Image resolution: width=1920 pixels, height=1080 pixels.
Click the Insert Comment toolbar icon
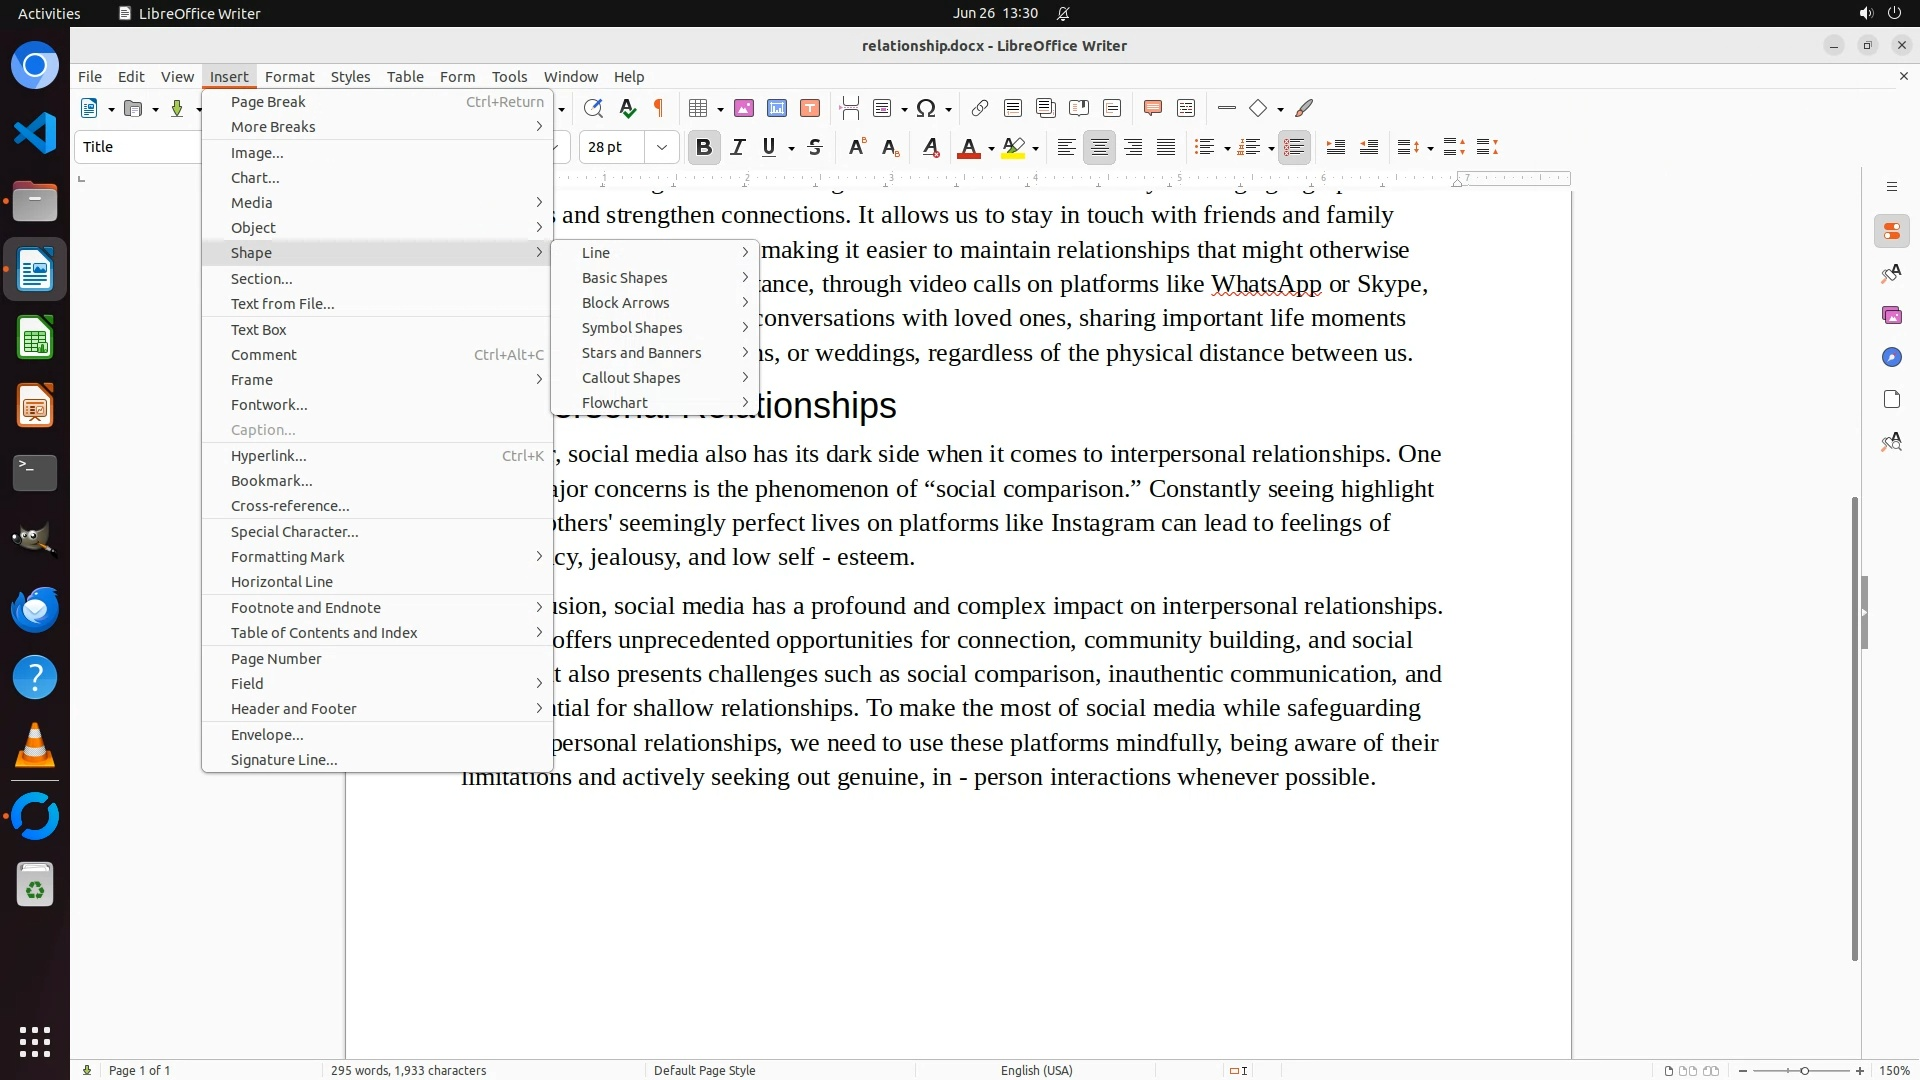pyautogui.click(x=1152, y=108)
